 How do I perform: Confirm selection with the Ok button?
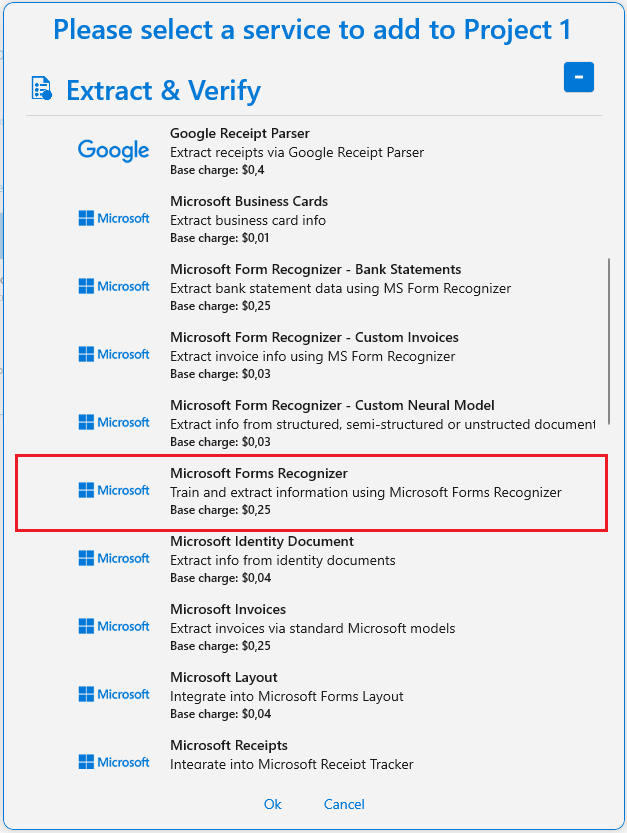(x=273, y=804)
